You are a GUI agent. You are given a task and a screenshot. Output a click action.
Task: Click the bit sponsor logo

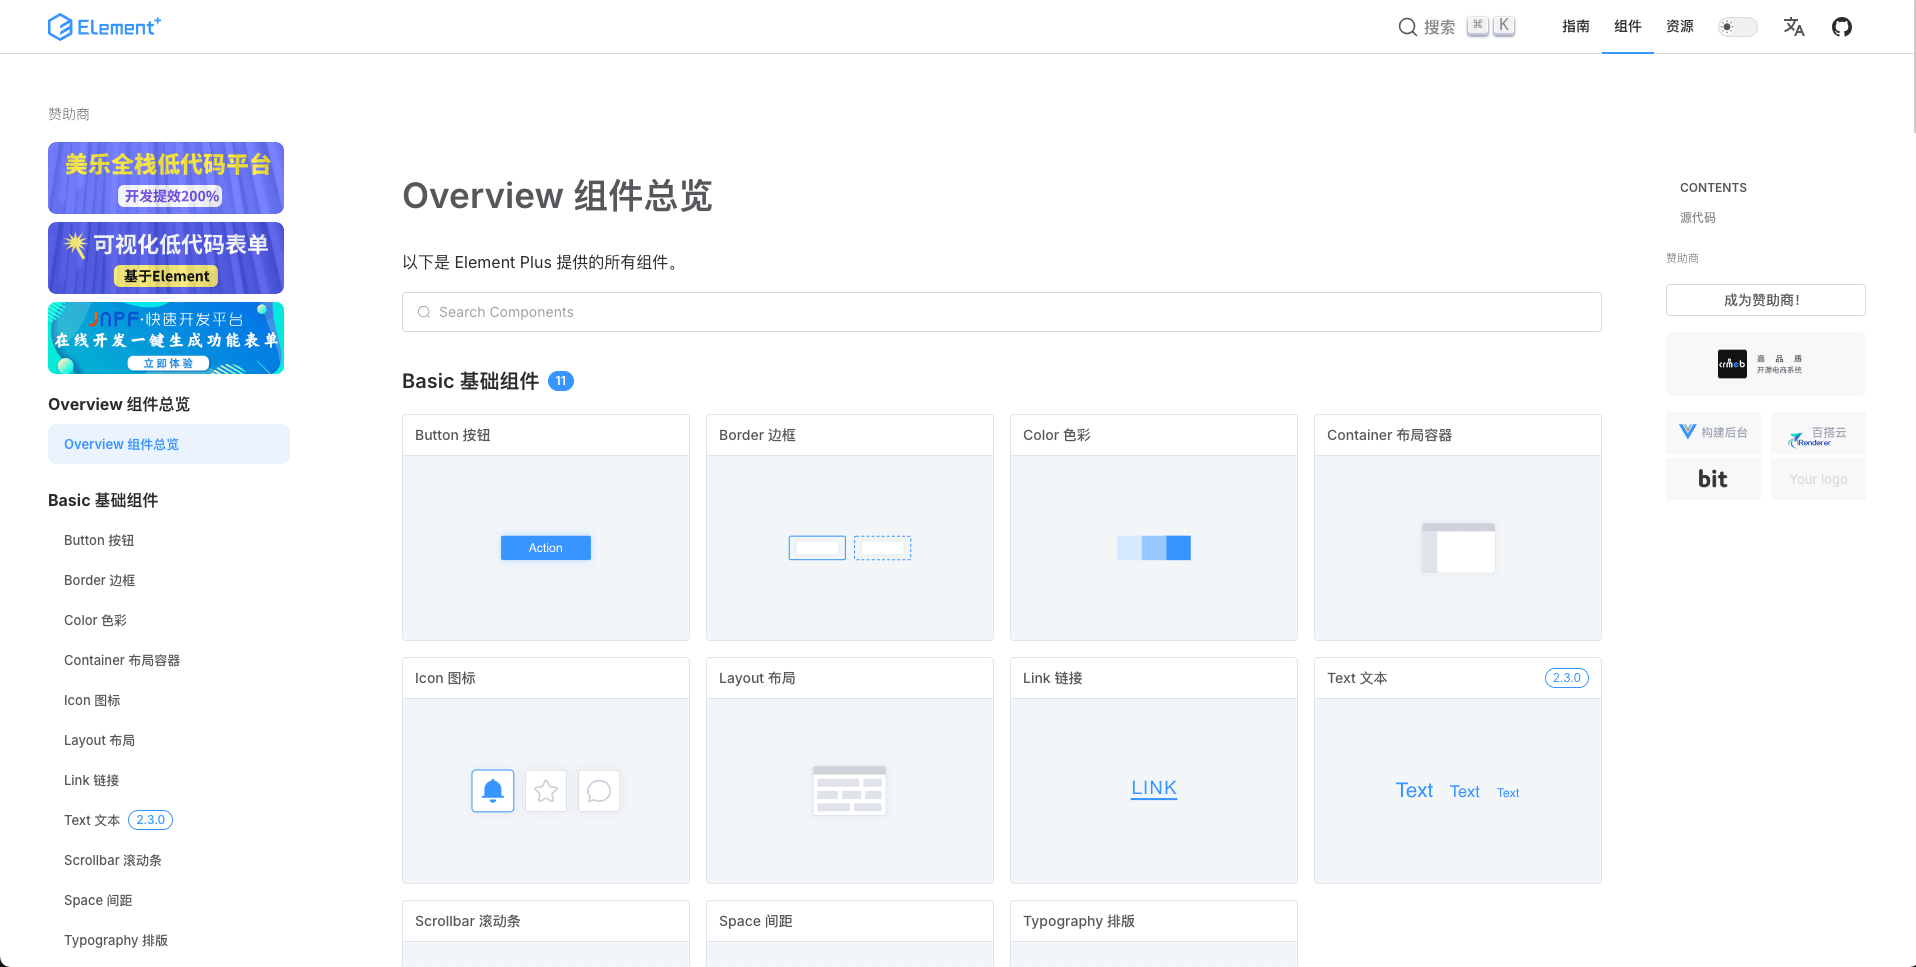[x=1713, y=479]
